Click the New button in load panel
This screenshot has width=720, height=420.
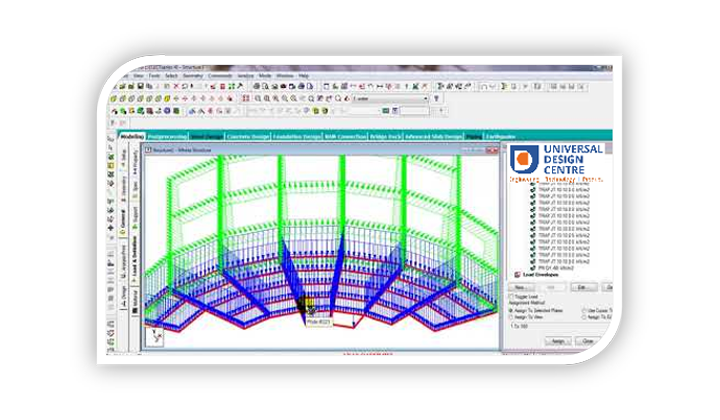pos(521,287)
